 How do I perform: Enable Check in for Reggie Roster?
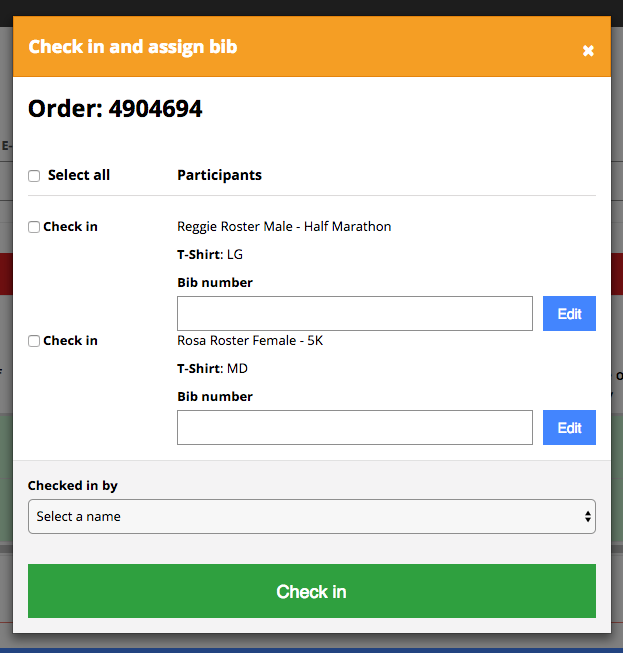(x=34, y=227)
